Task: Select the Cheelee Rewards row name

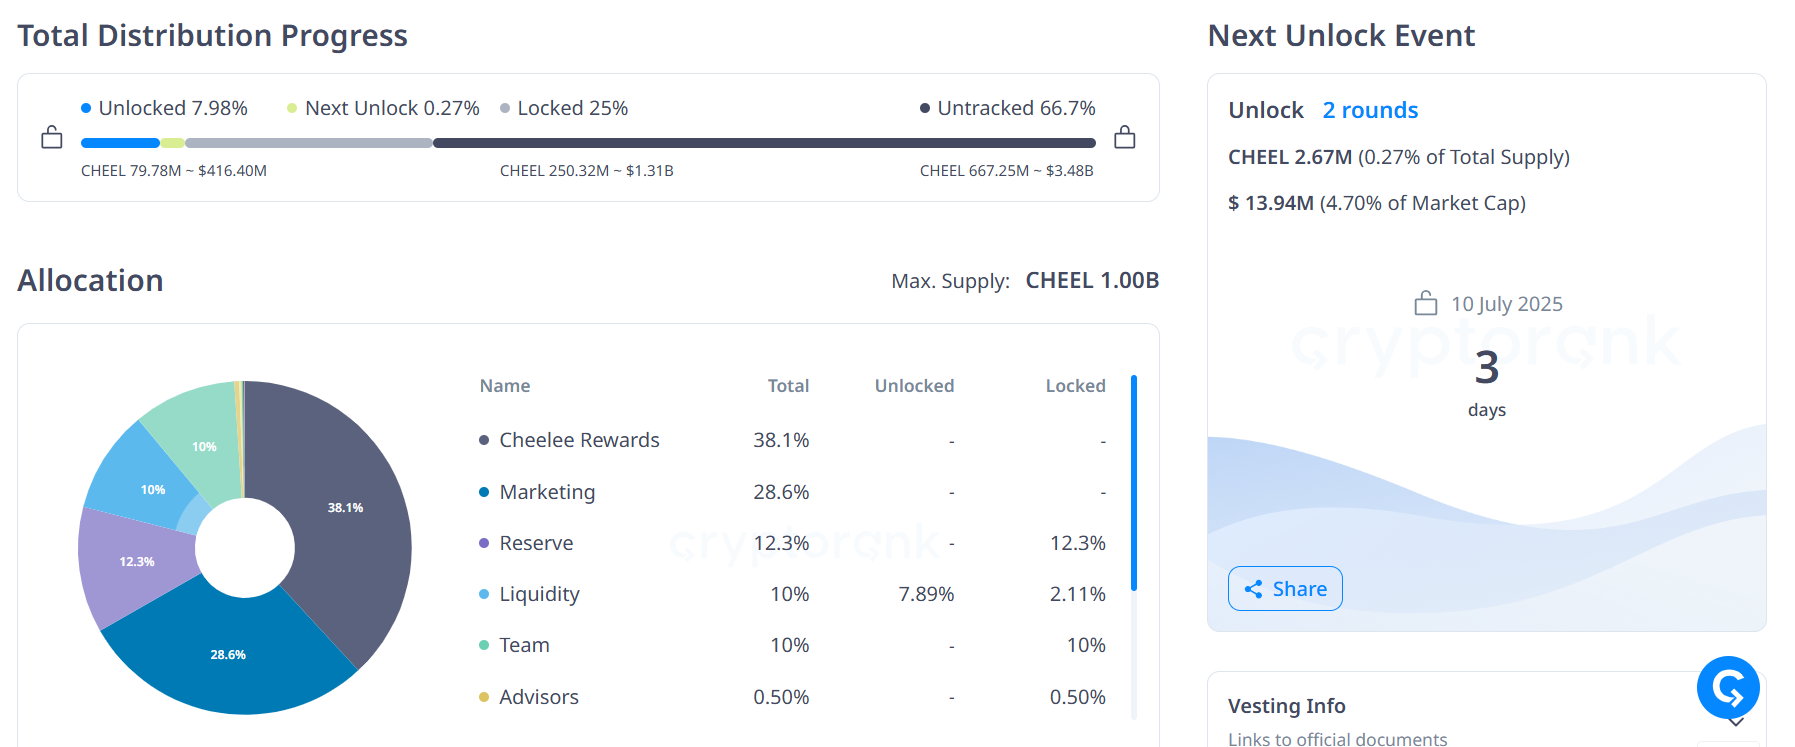Action: click(579, 440)
